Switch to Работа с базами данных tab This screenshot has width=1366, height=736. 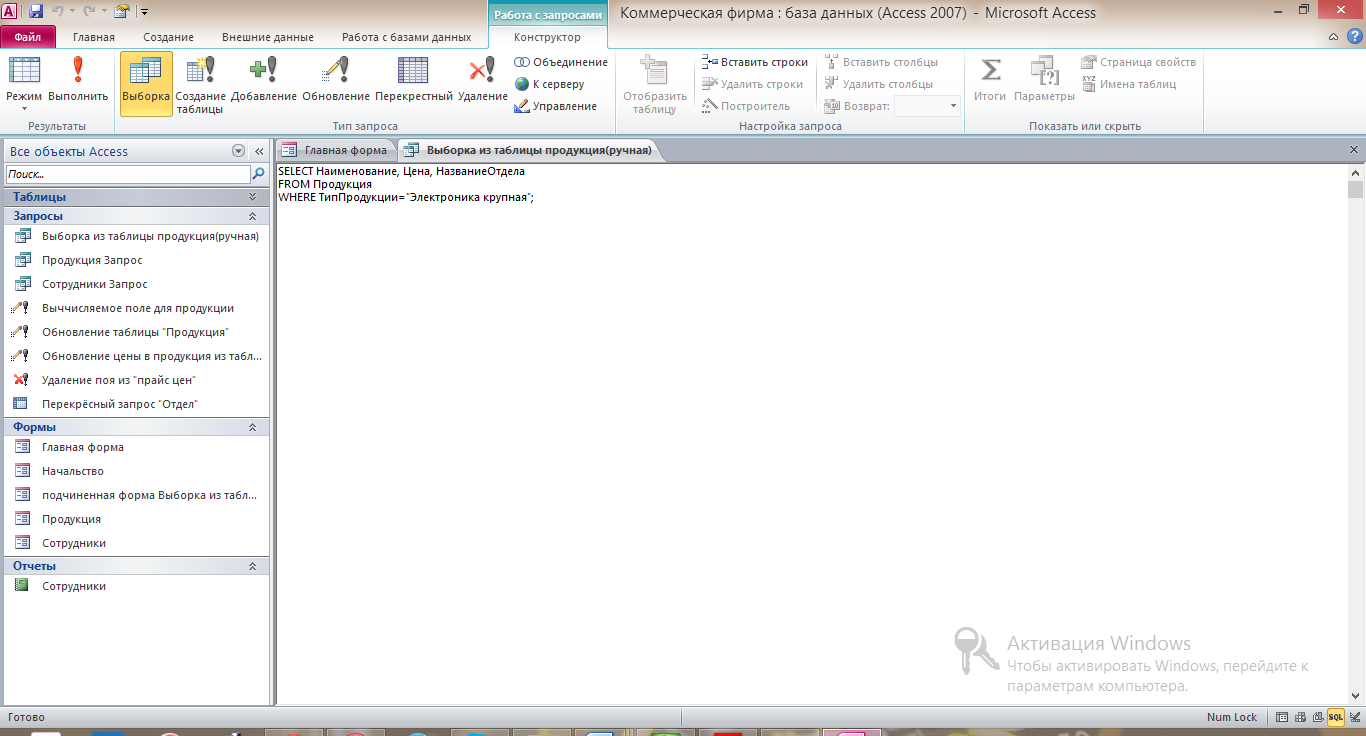click(406, 37)
